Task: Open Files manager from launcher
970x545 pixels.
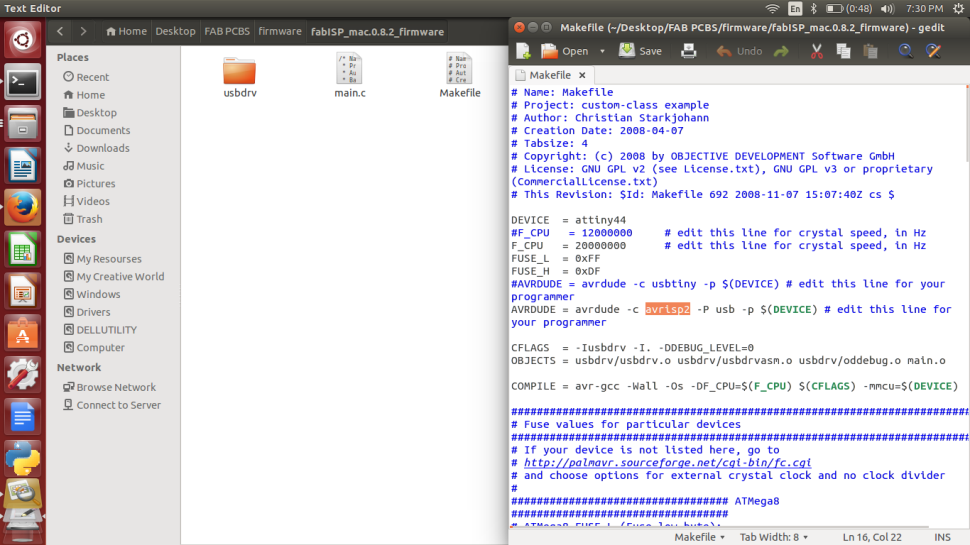Action: tap(22, 124)
